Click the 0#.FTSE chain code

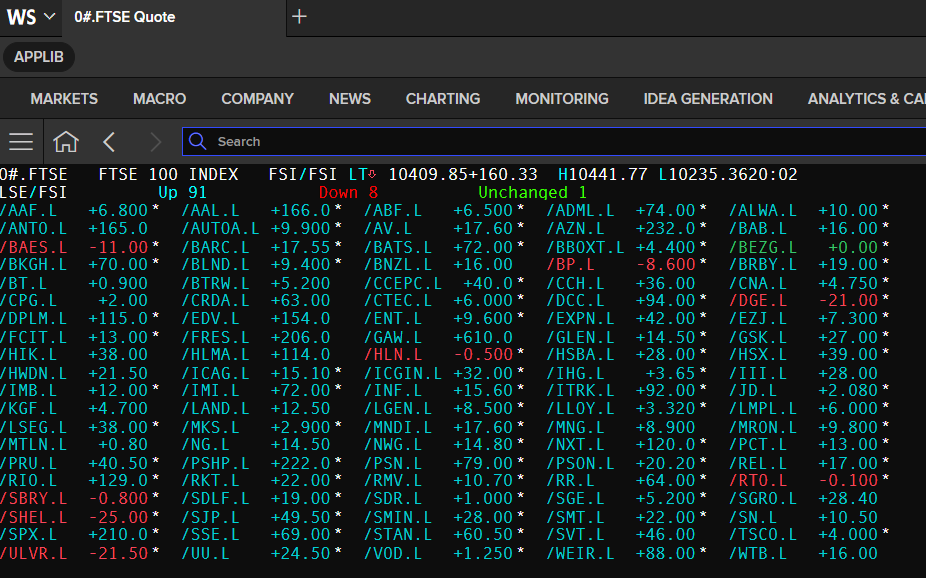tap(34, 175)
